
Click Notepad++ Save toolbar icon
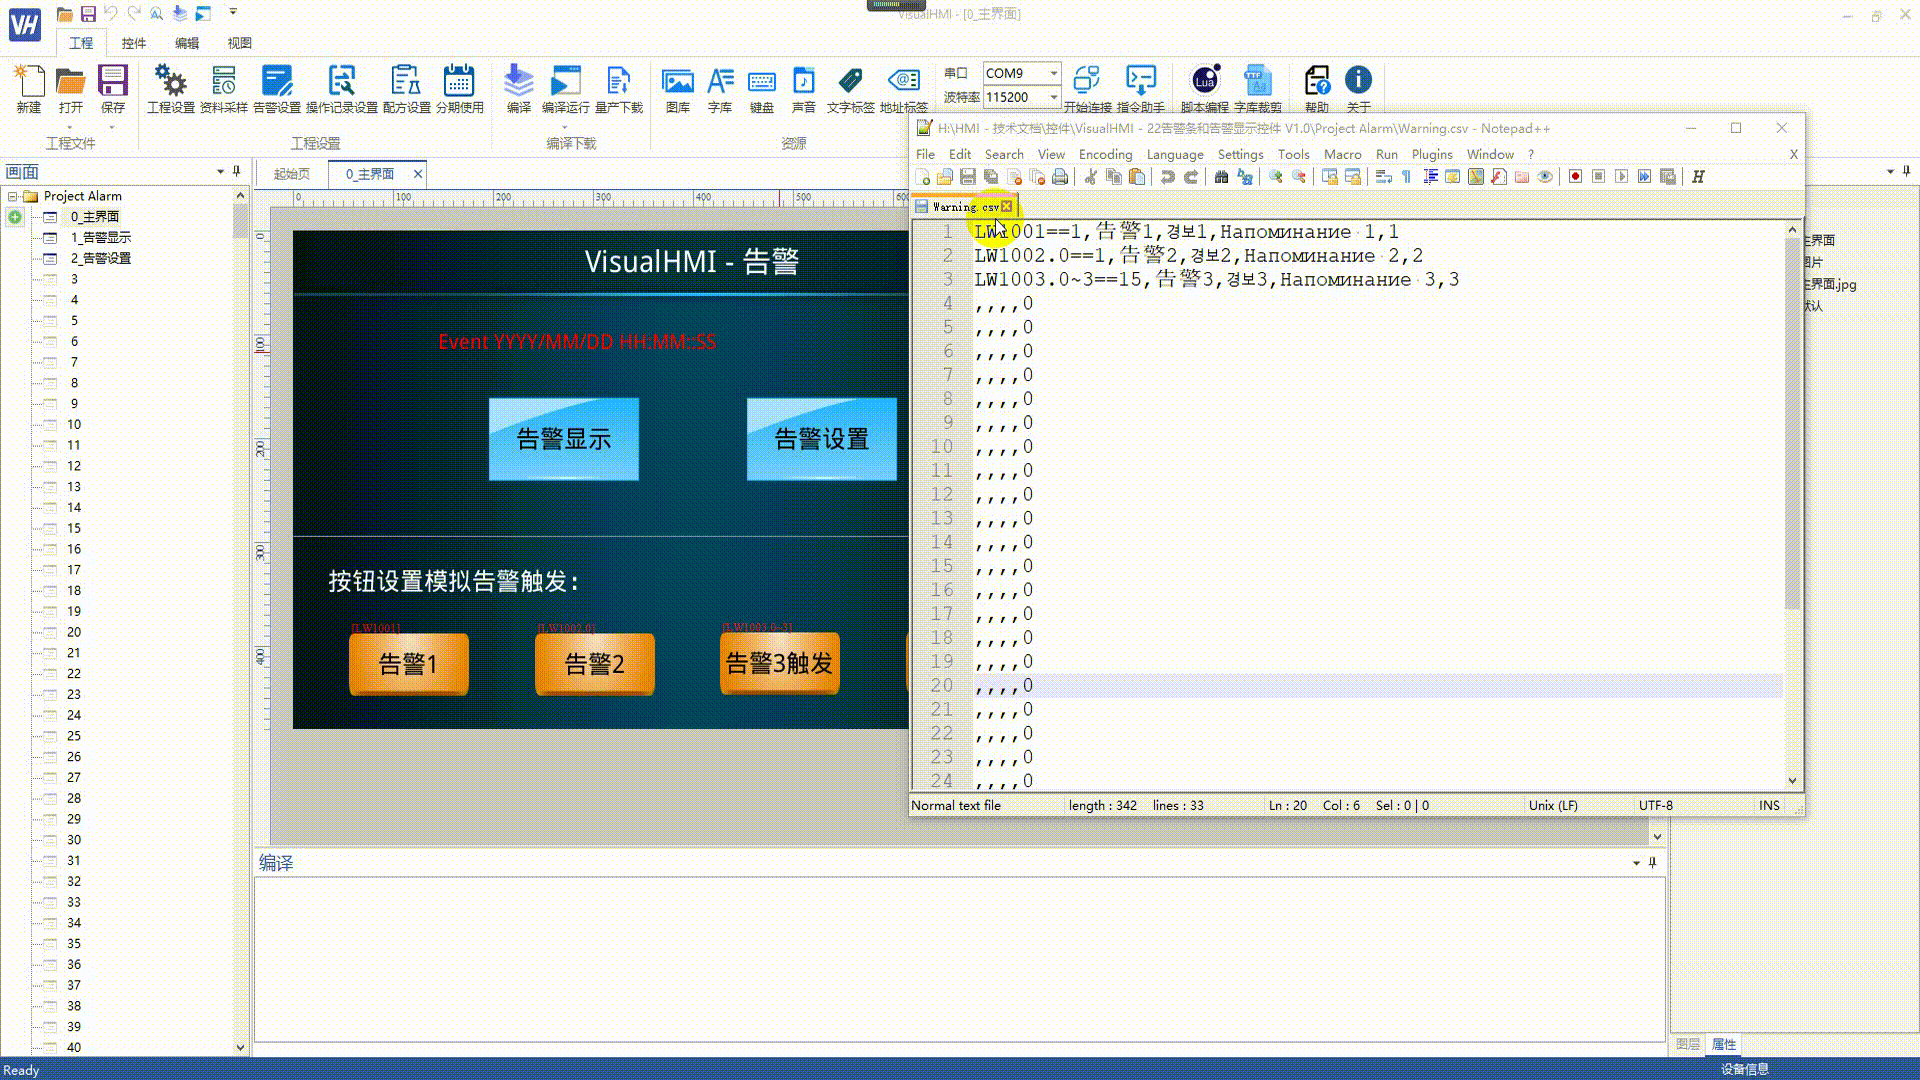click(967, 177)
